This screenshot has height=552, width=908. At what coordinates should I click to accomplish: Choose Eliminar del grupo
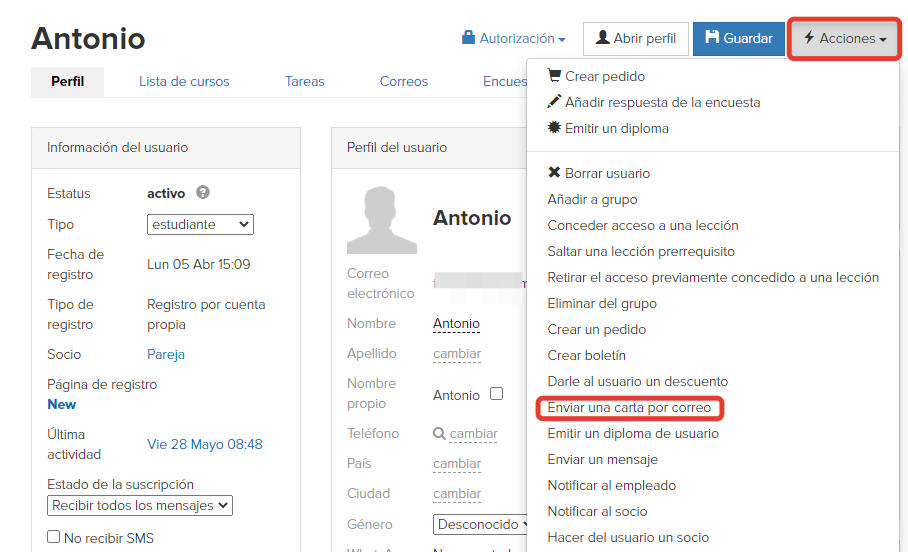point(602,304)
